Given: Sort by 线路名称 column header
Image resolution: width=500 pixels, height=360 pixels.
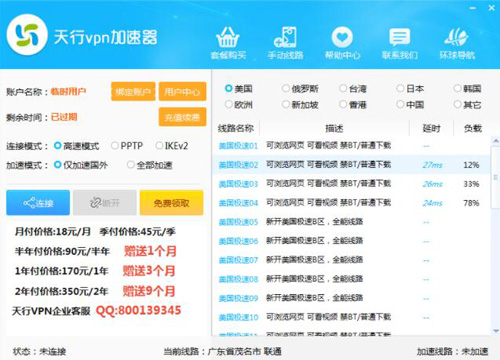Looking at the screenshot, I should pos(236,128).
